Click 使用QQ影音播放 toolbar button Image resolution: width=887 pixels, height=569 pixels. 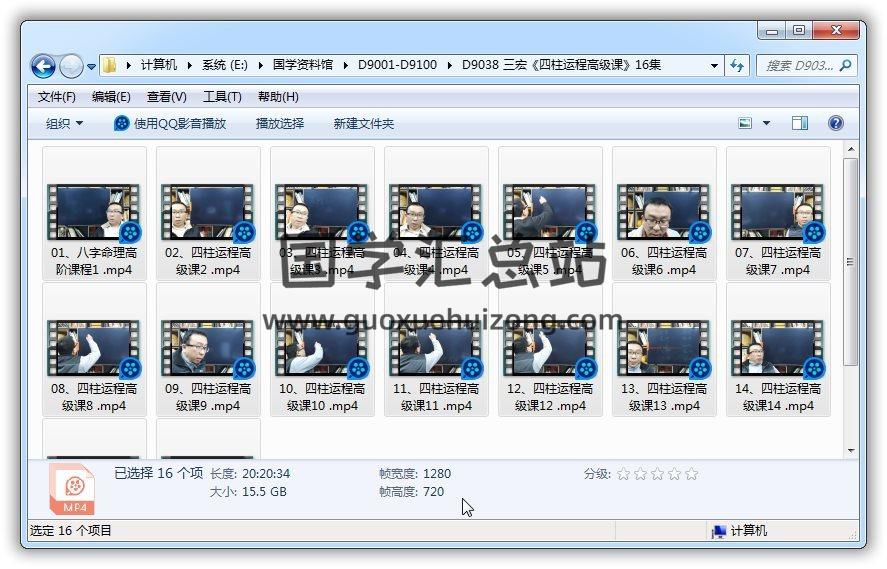(170, 123)
